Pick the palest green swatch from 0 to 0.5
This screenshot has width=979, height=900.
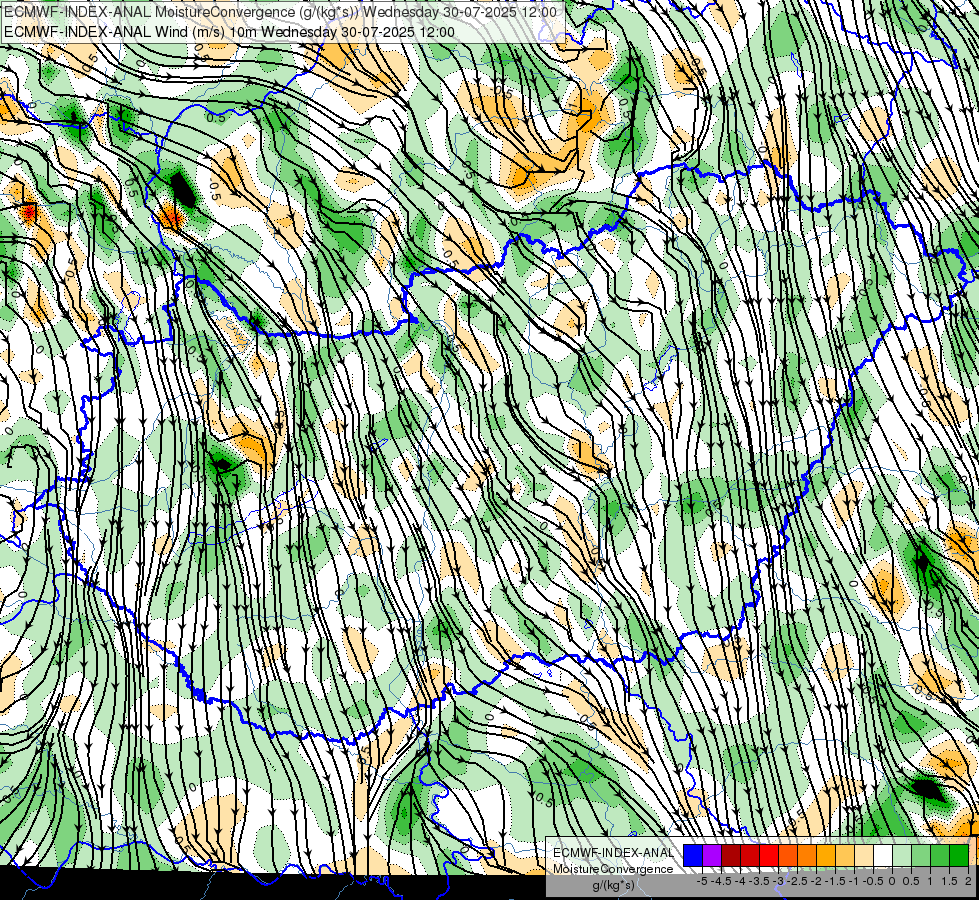[x=902, y=856]
